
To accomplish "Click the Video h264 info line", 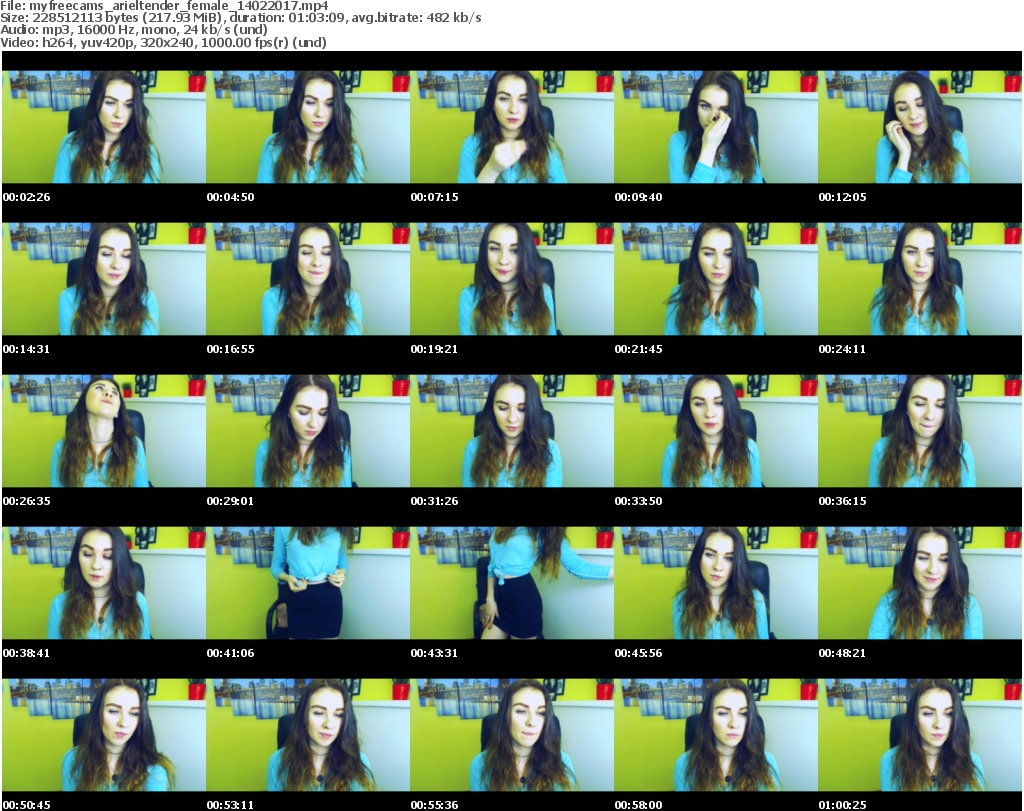I will pos(163,42).
